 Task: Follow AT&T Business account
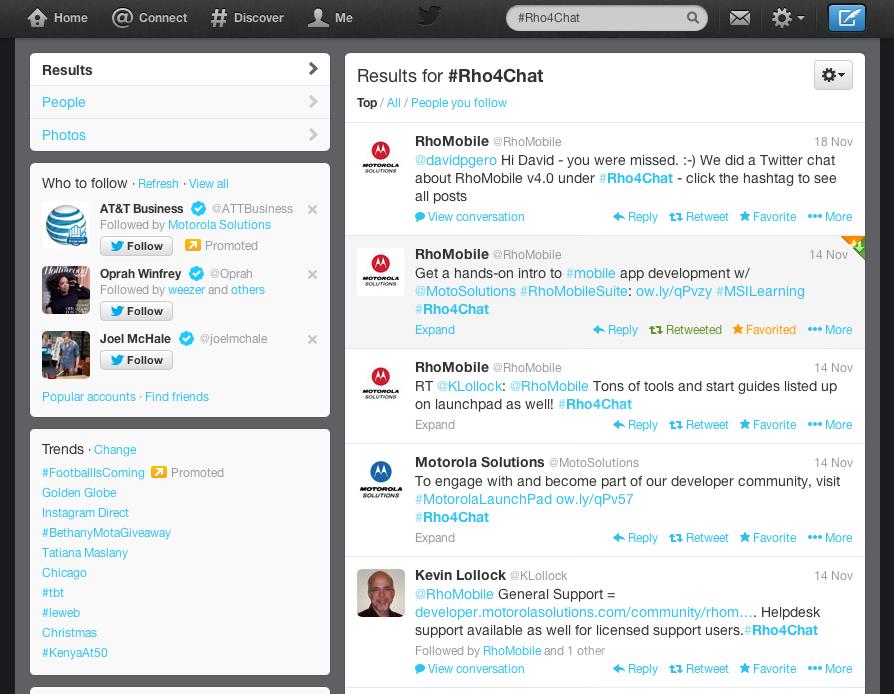coord(136,246)
